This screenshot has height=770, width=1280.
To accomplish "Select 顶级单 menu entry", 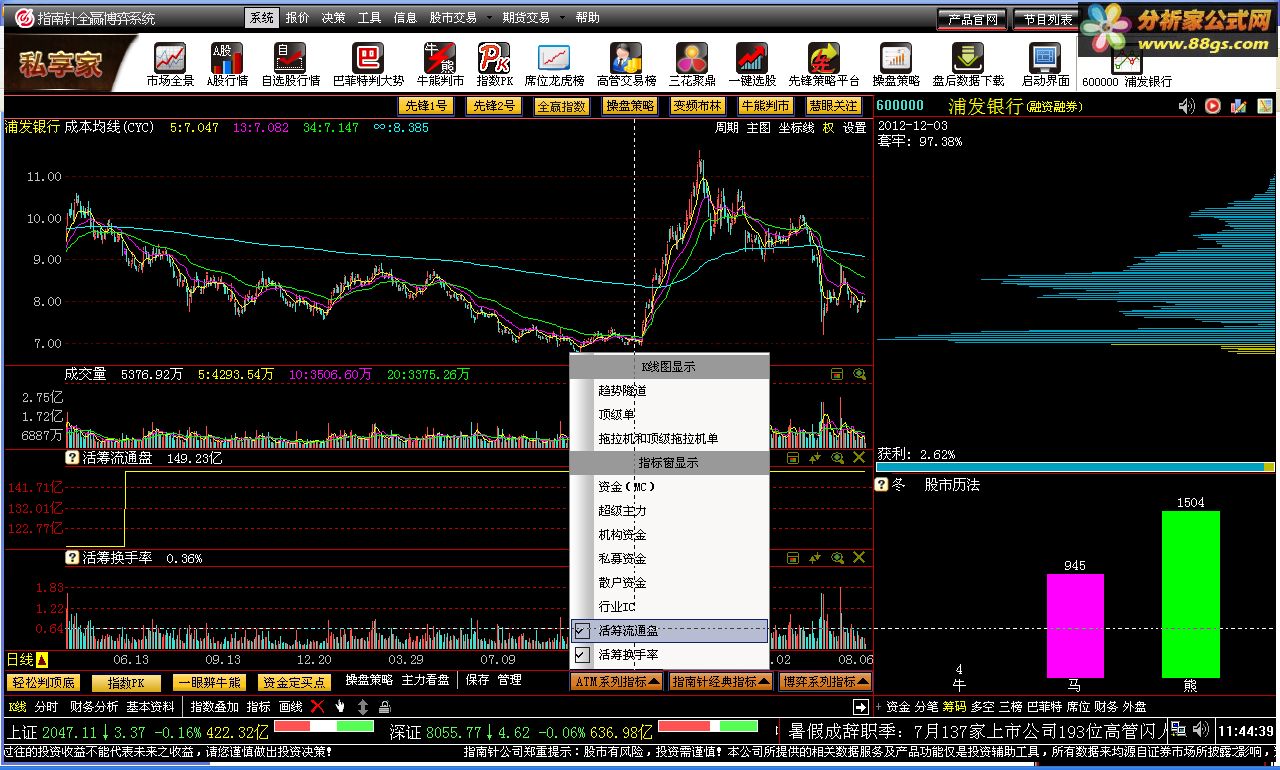I will tap(669, 415).
